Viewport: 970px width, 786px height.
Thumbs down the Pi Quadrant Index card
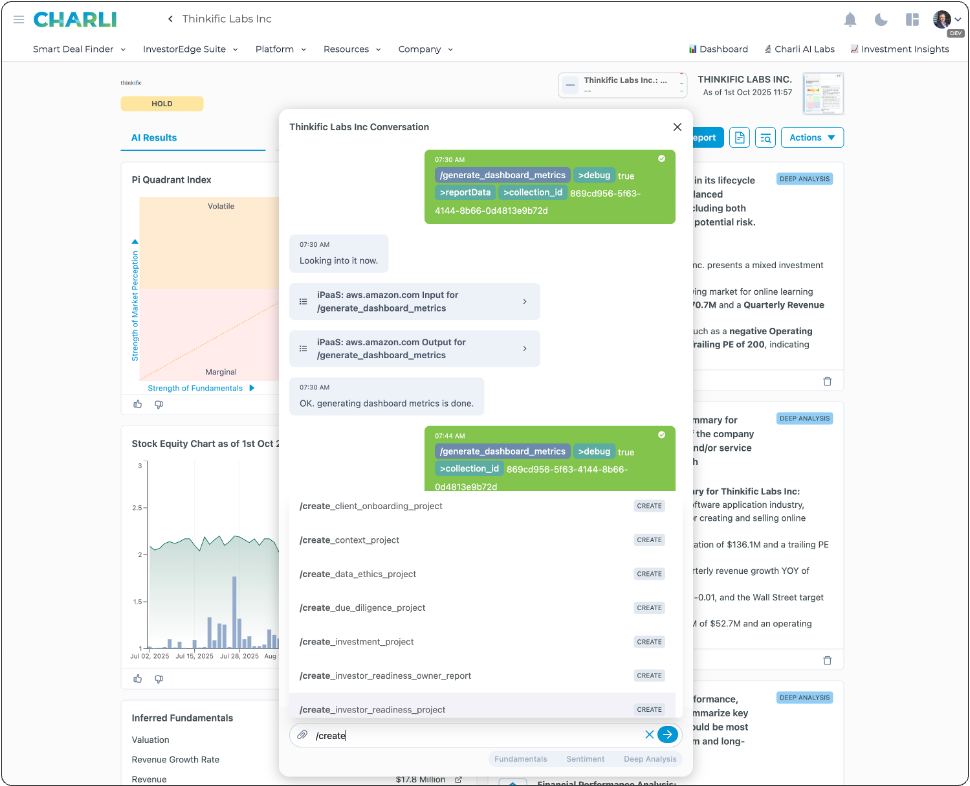coord(159,404)
